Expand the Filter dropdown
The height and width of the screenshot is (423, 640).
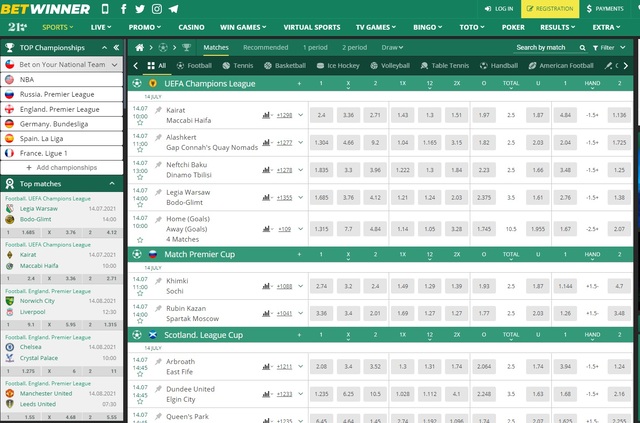[x=609, y=48]
